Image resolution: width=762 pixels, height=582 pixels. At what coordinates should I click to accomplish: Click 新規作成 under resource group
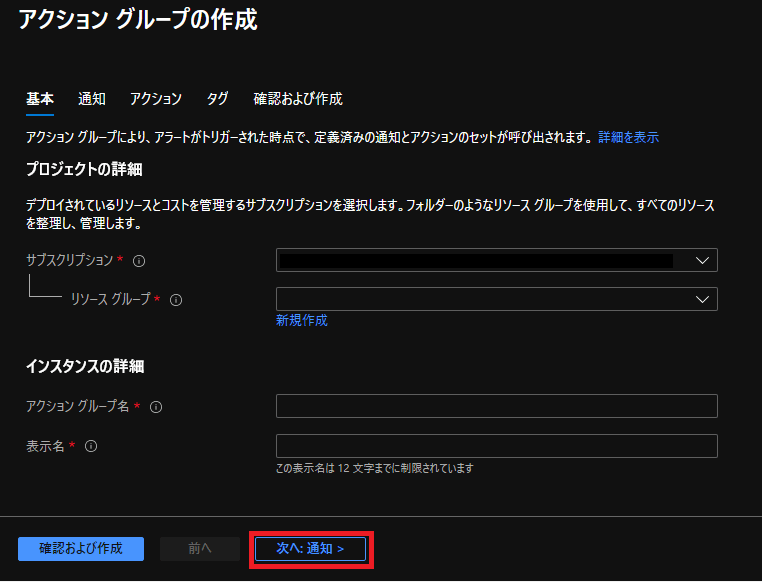(302, 320)
